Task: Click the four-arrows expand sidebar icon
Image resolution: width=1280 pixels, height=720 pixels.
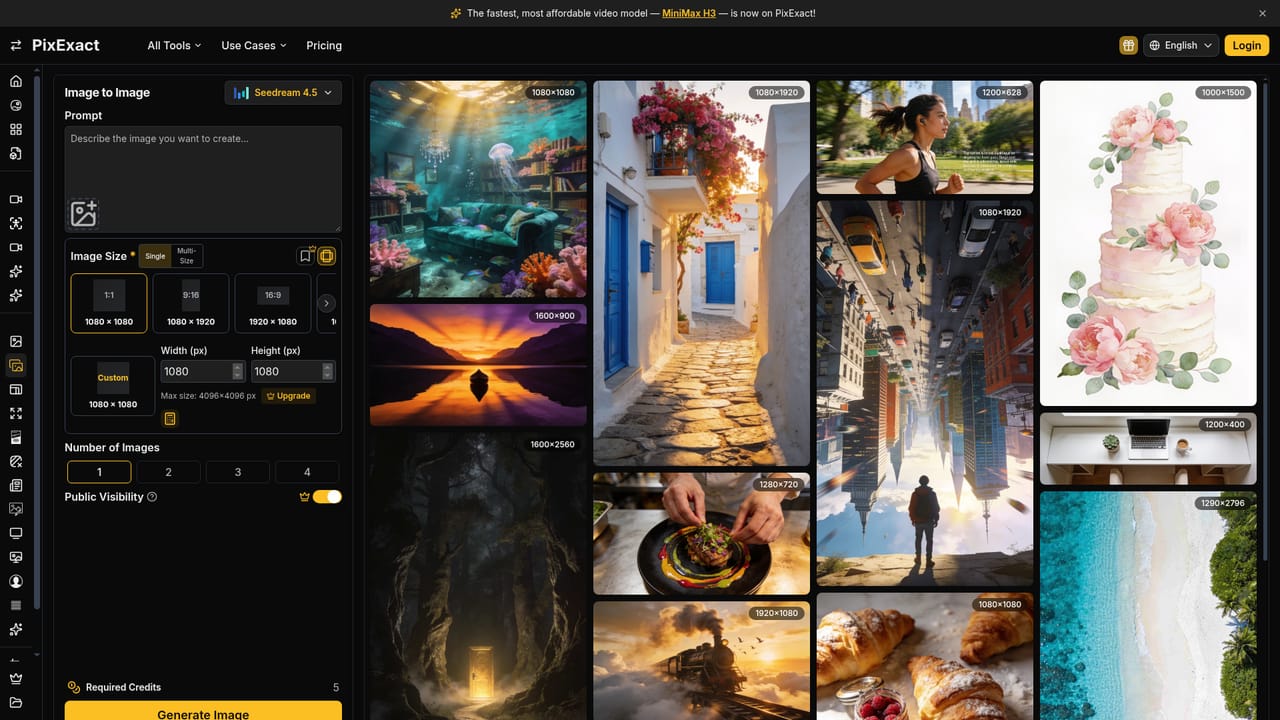Action: 15,413
